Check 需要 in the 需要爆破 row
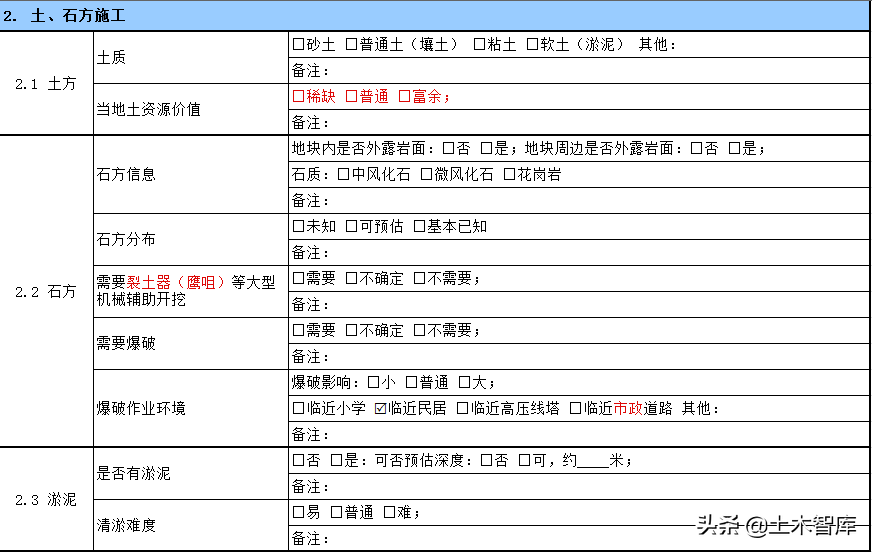The height and width of the screenshot is (552, 872). tap(298, 330)
